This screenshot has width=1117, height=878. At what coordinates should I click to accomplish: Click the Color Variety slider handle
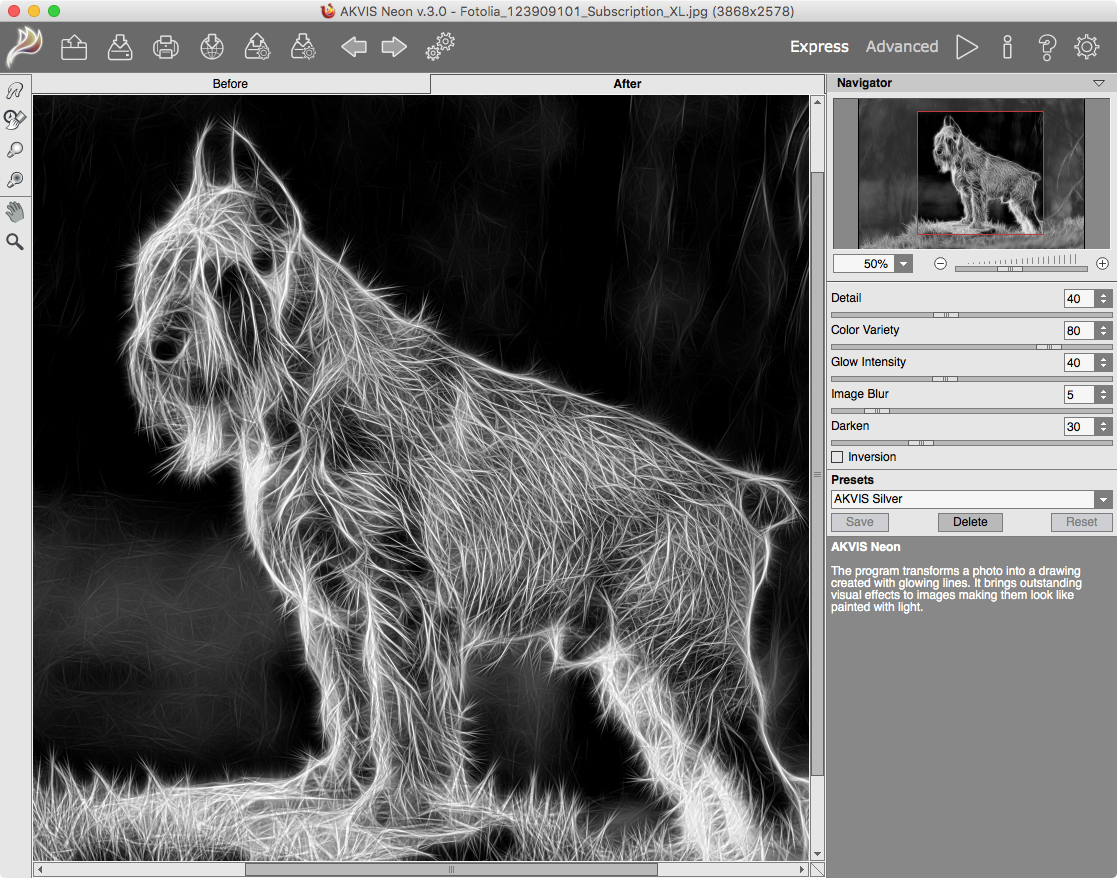click(x=1049, y=347)
